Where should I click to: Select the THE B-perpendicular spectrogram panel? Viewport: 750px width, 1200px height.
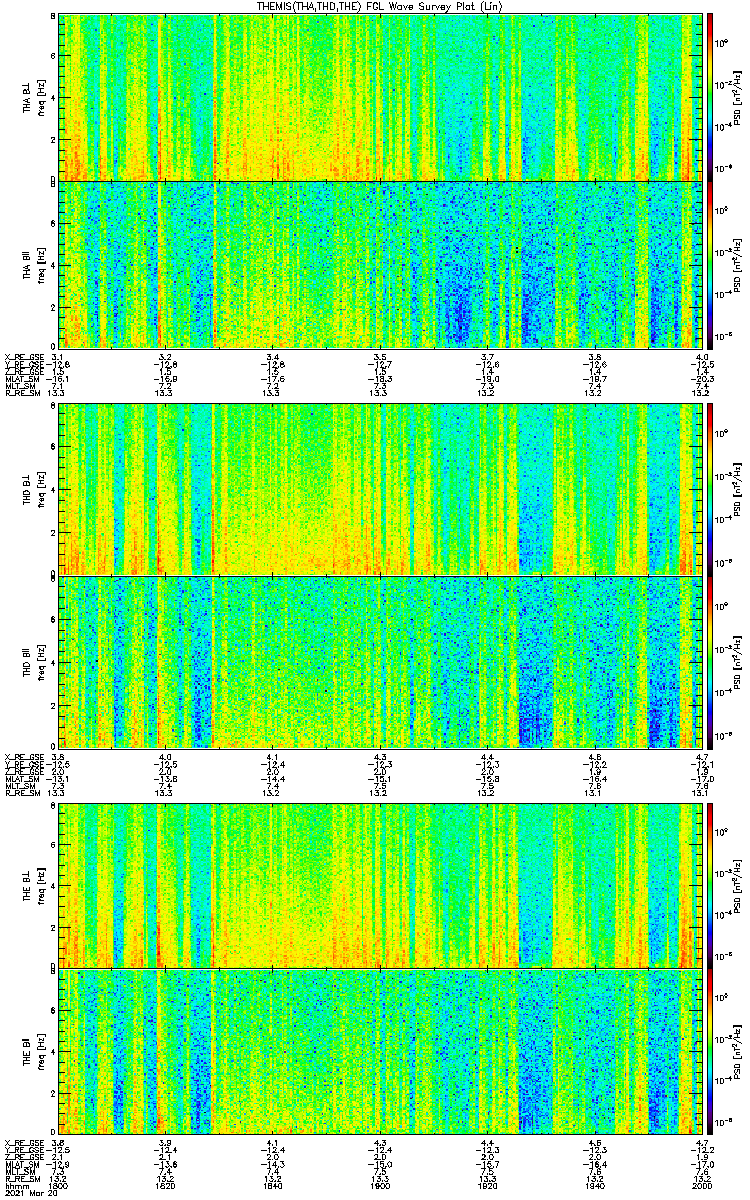(382, 885)
